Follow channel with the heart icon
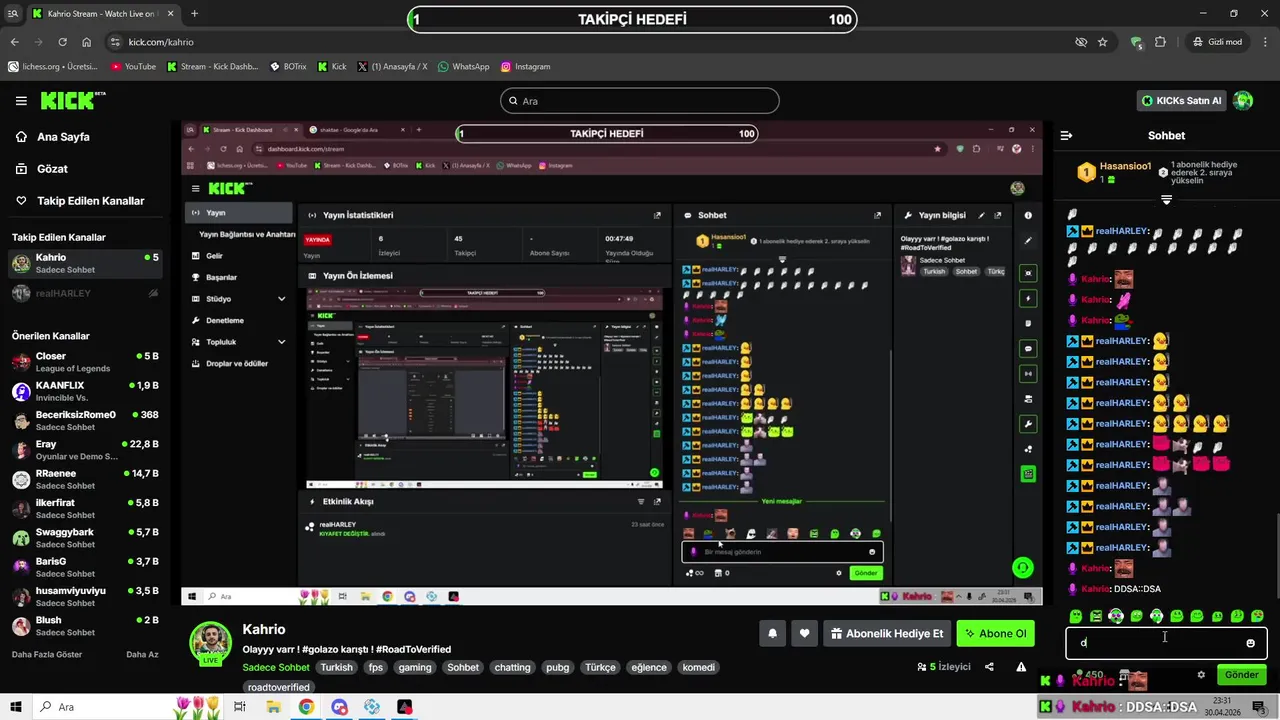1280x720 pixels. pos(804,633)
